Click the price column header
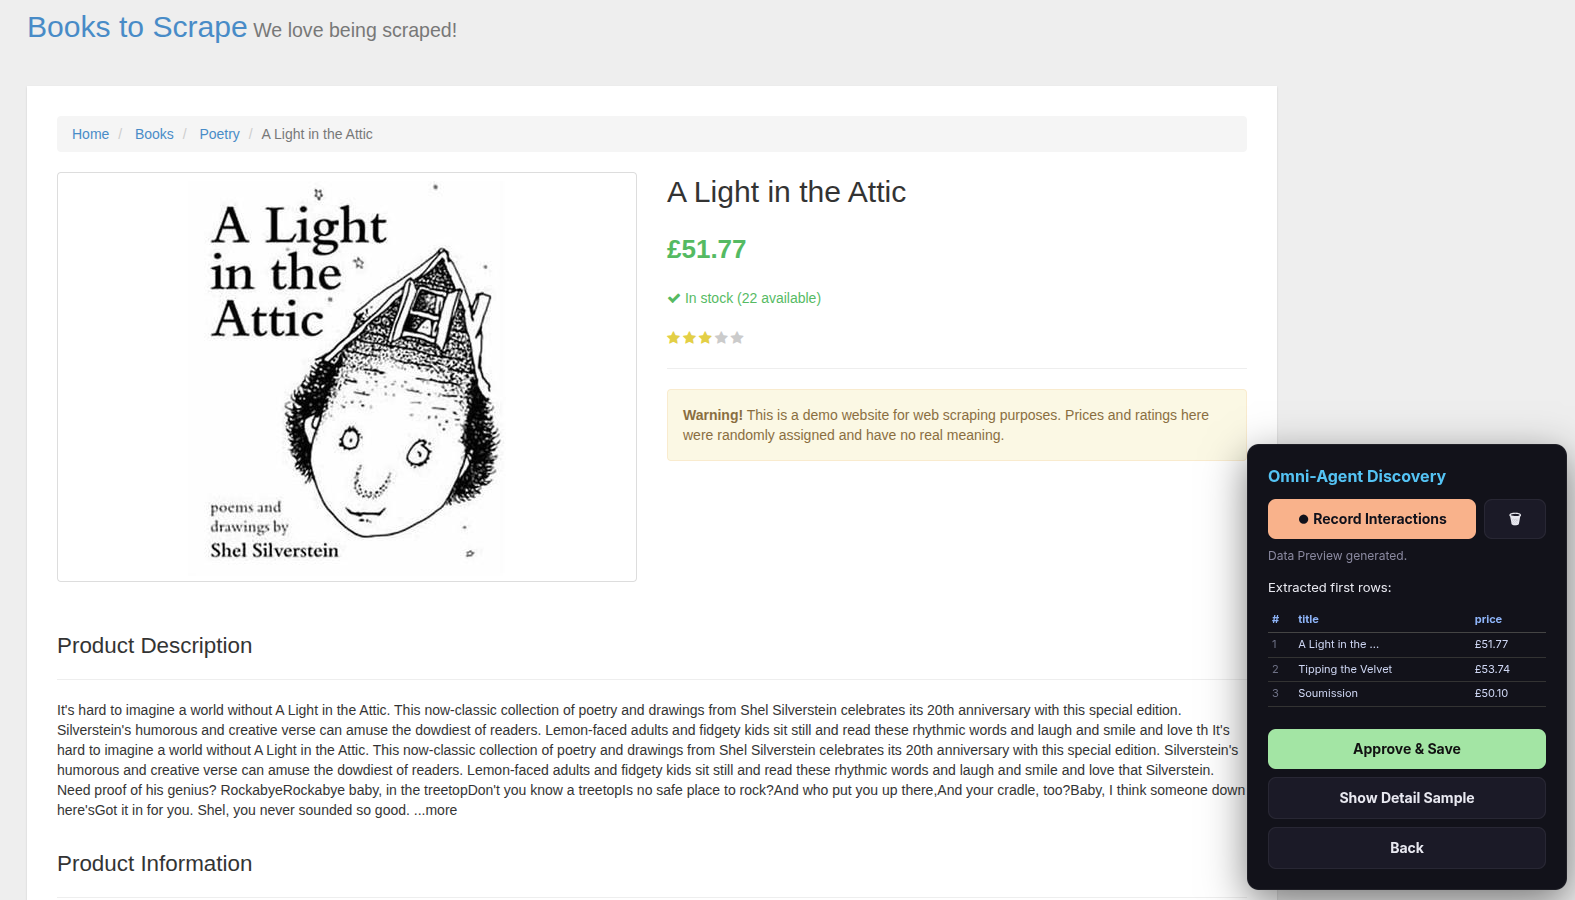This screenshot has width=1575, height=900. click(1488, 619)
